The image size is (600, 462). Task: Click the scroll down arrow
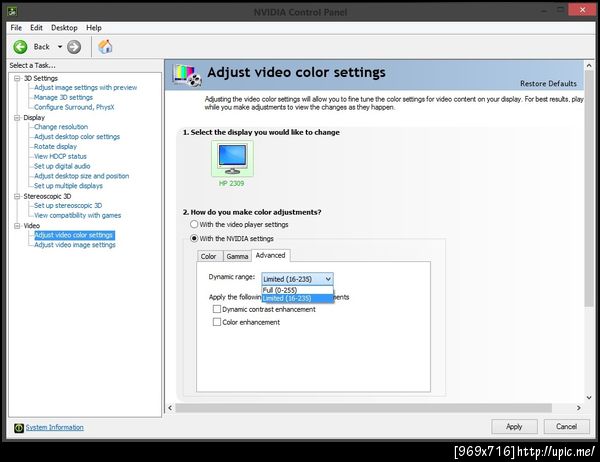[x=589, y=398]
